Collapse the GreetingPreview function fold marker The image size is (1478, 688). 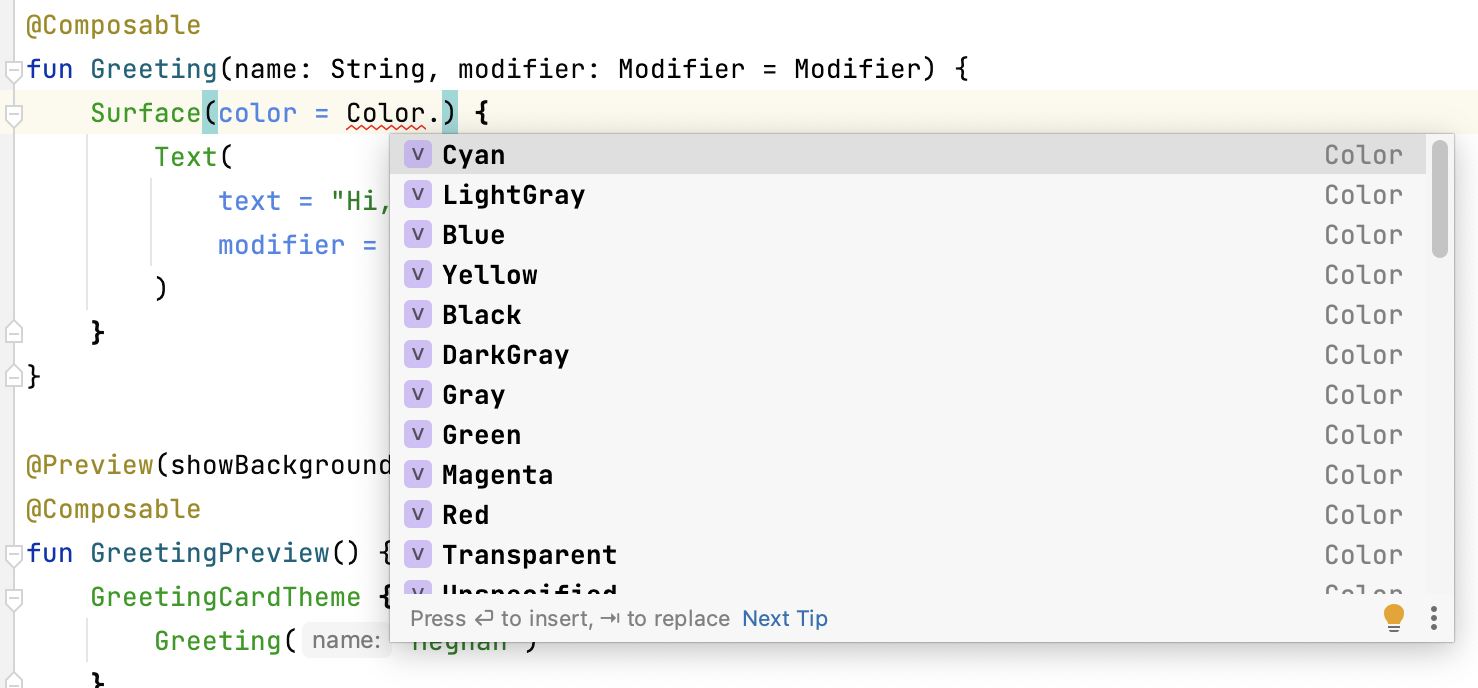click(x=13, y=555)
